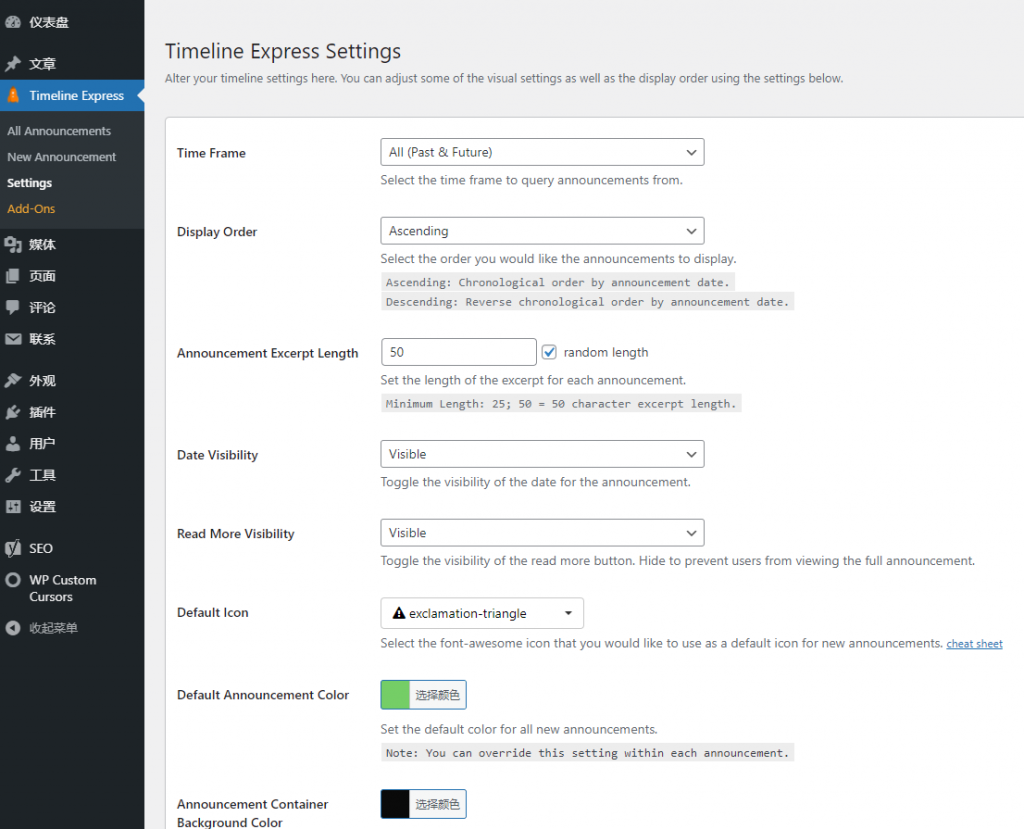Click the Yoast SEO icon
Viewport: 1024px width, 829px height.
click(13, 549)
